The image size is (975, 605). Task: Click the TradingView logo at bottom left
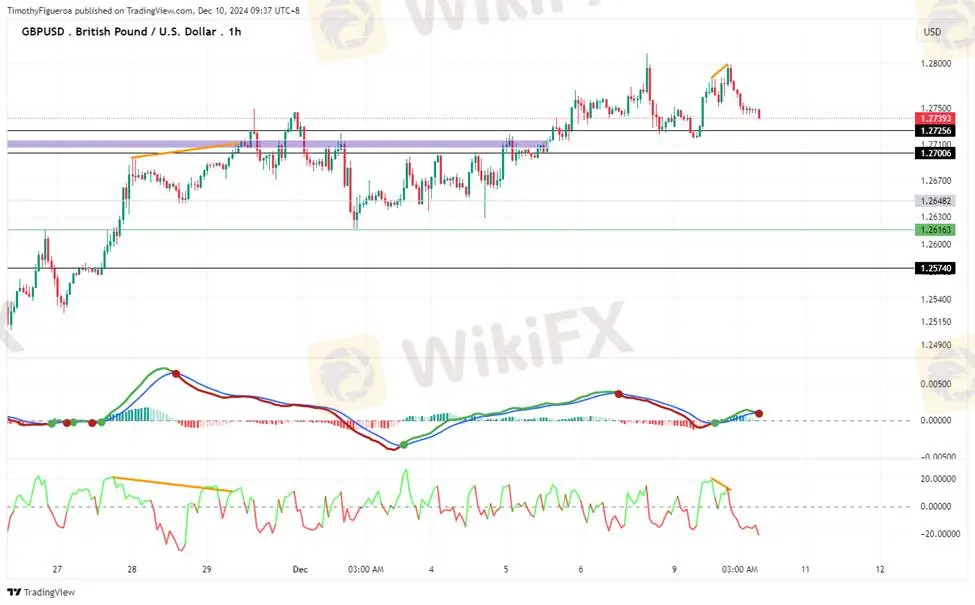(x=41, y=592)
